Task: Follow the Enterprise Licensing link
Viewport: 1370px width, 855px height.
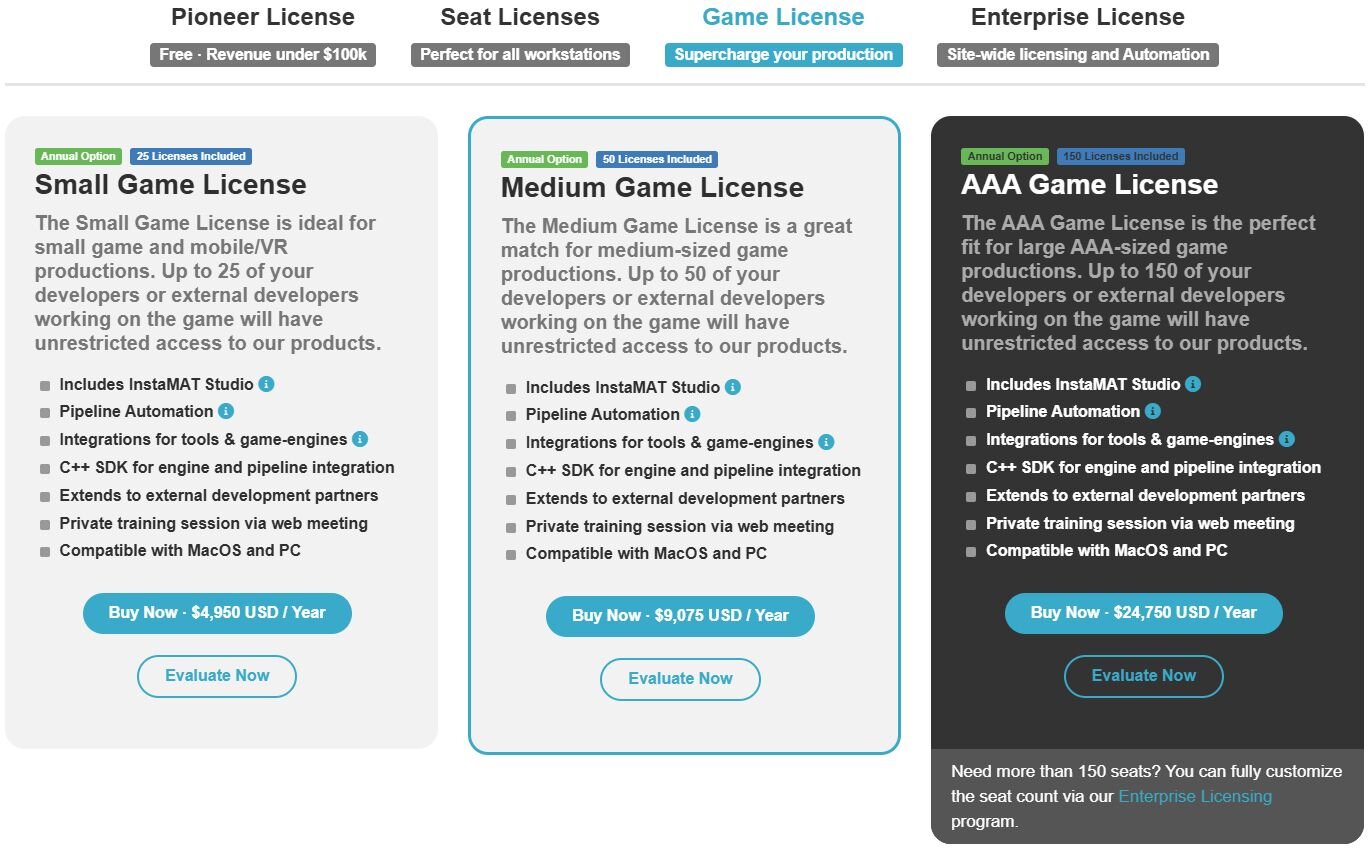Action: [1195, 796]
